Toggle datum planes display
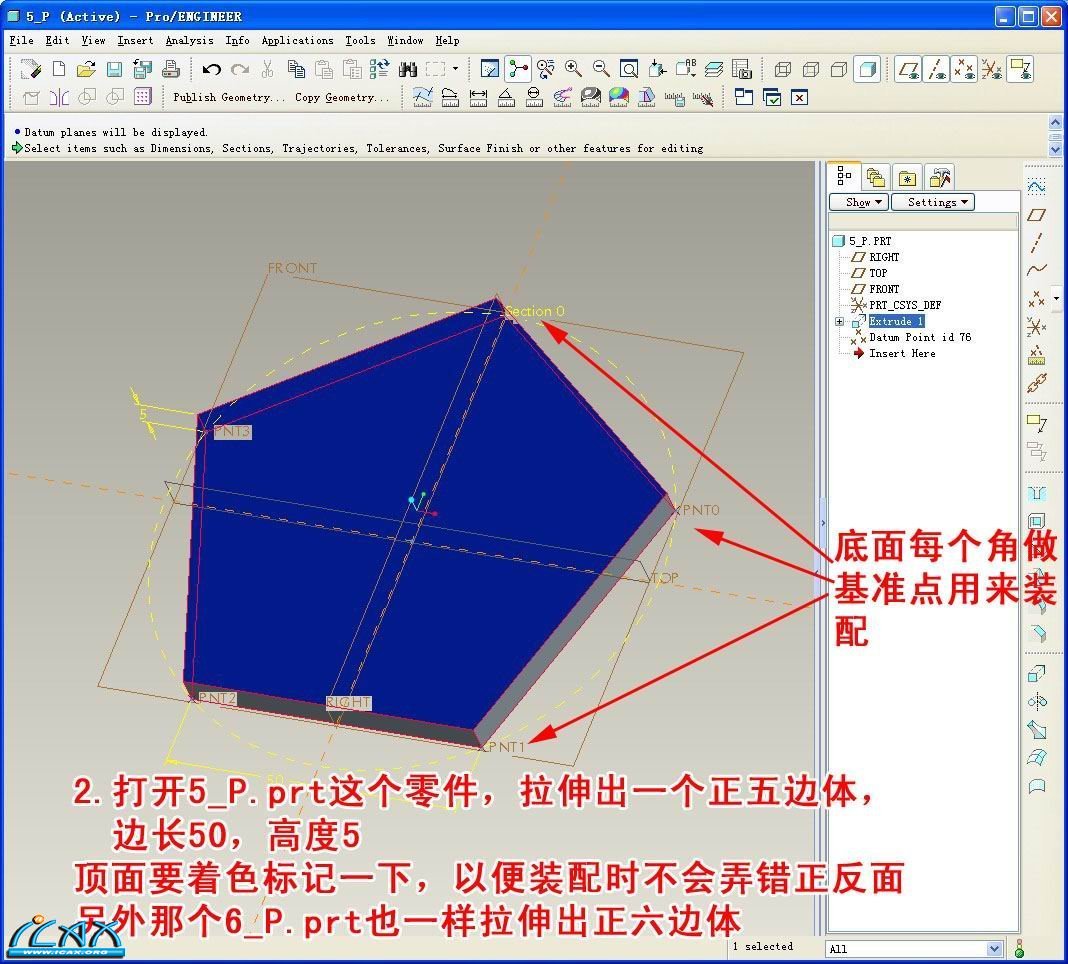The width and height of the screenshot is (1068, 964). pos(909,69)
